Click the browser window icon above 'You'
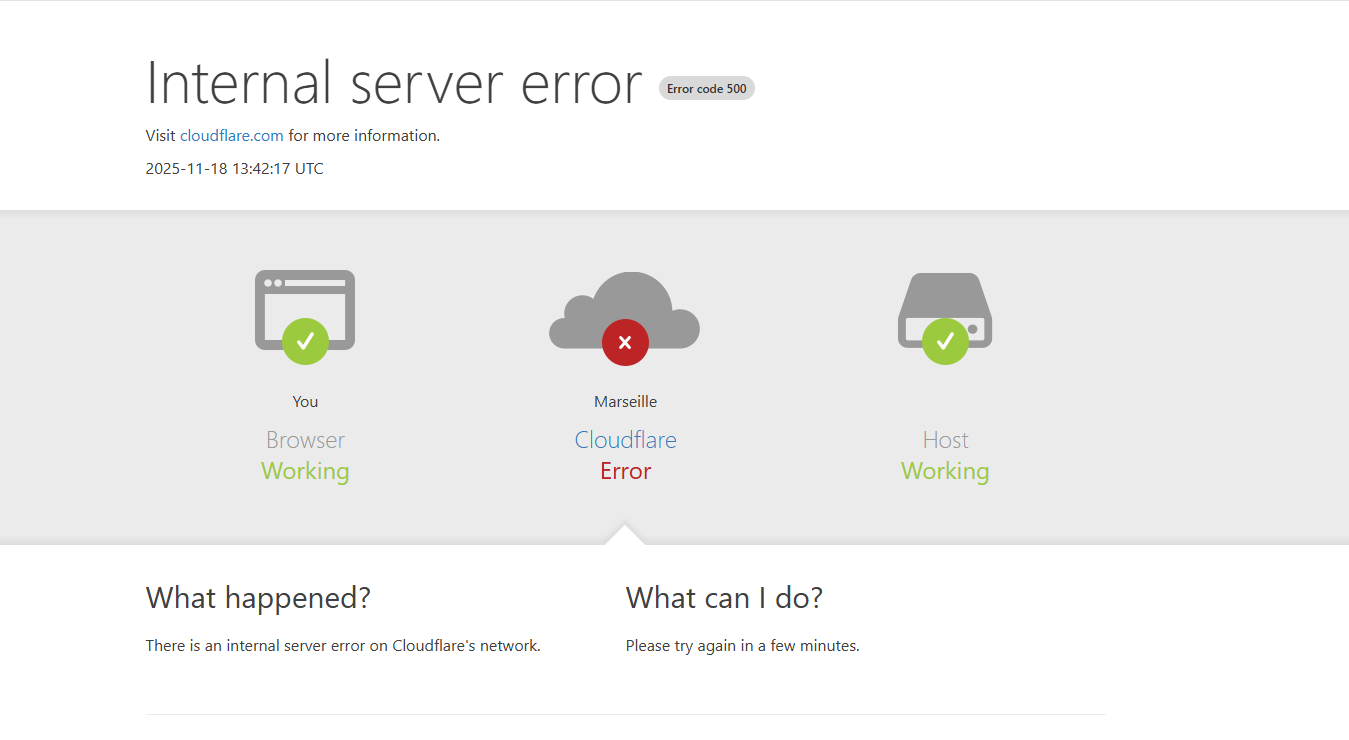Image resolution: width=1349 pixels, height=740 pixels. tap(304, 300)
